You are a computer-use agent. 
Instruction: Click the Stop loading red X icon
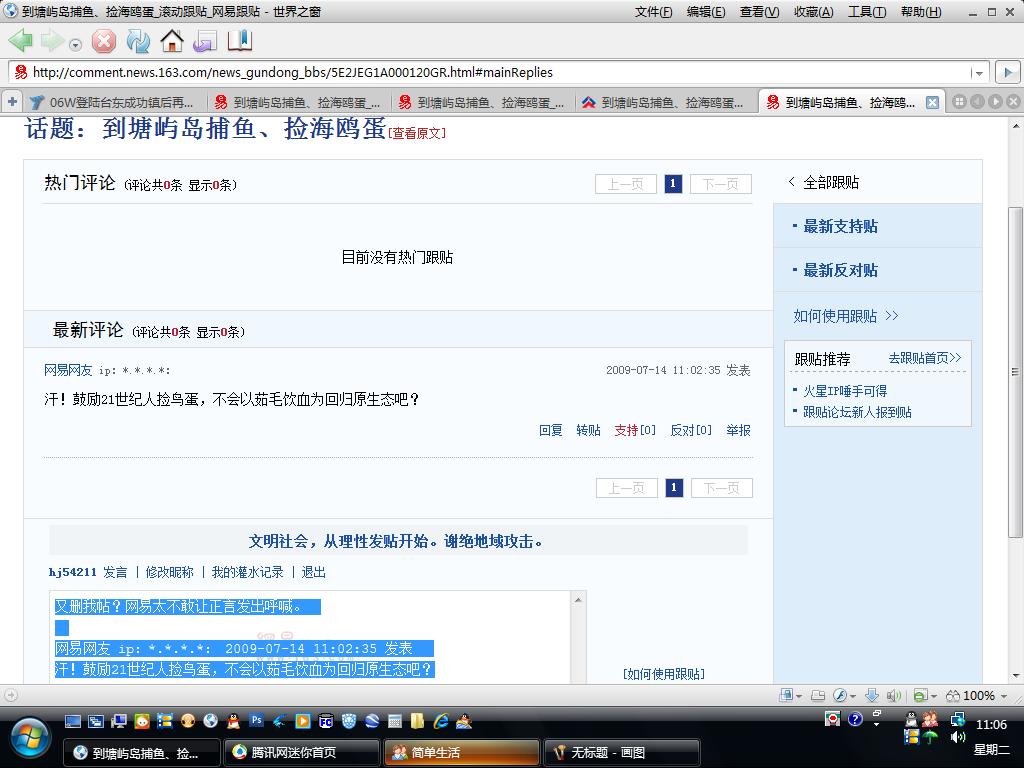point(104,41)
